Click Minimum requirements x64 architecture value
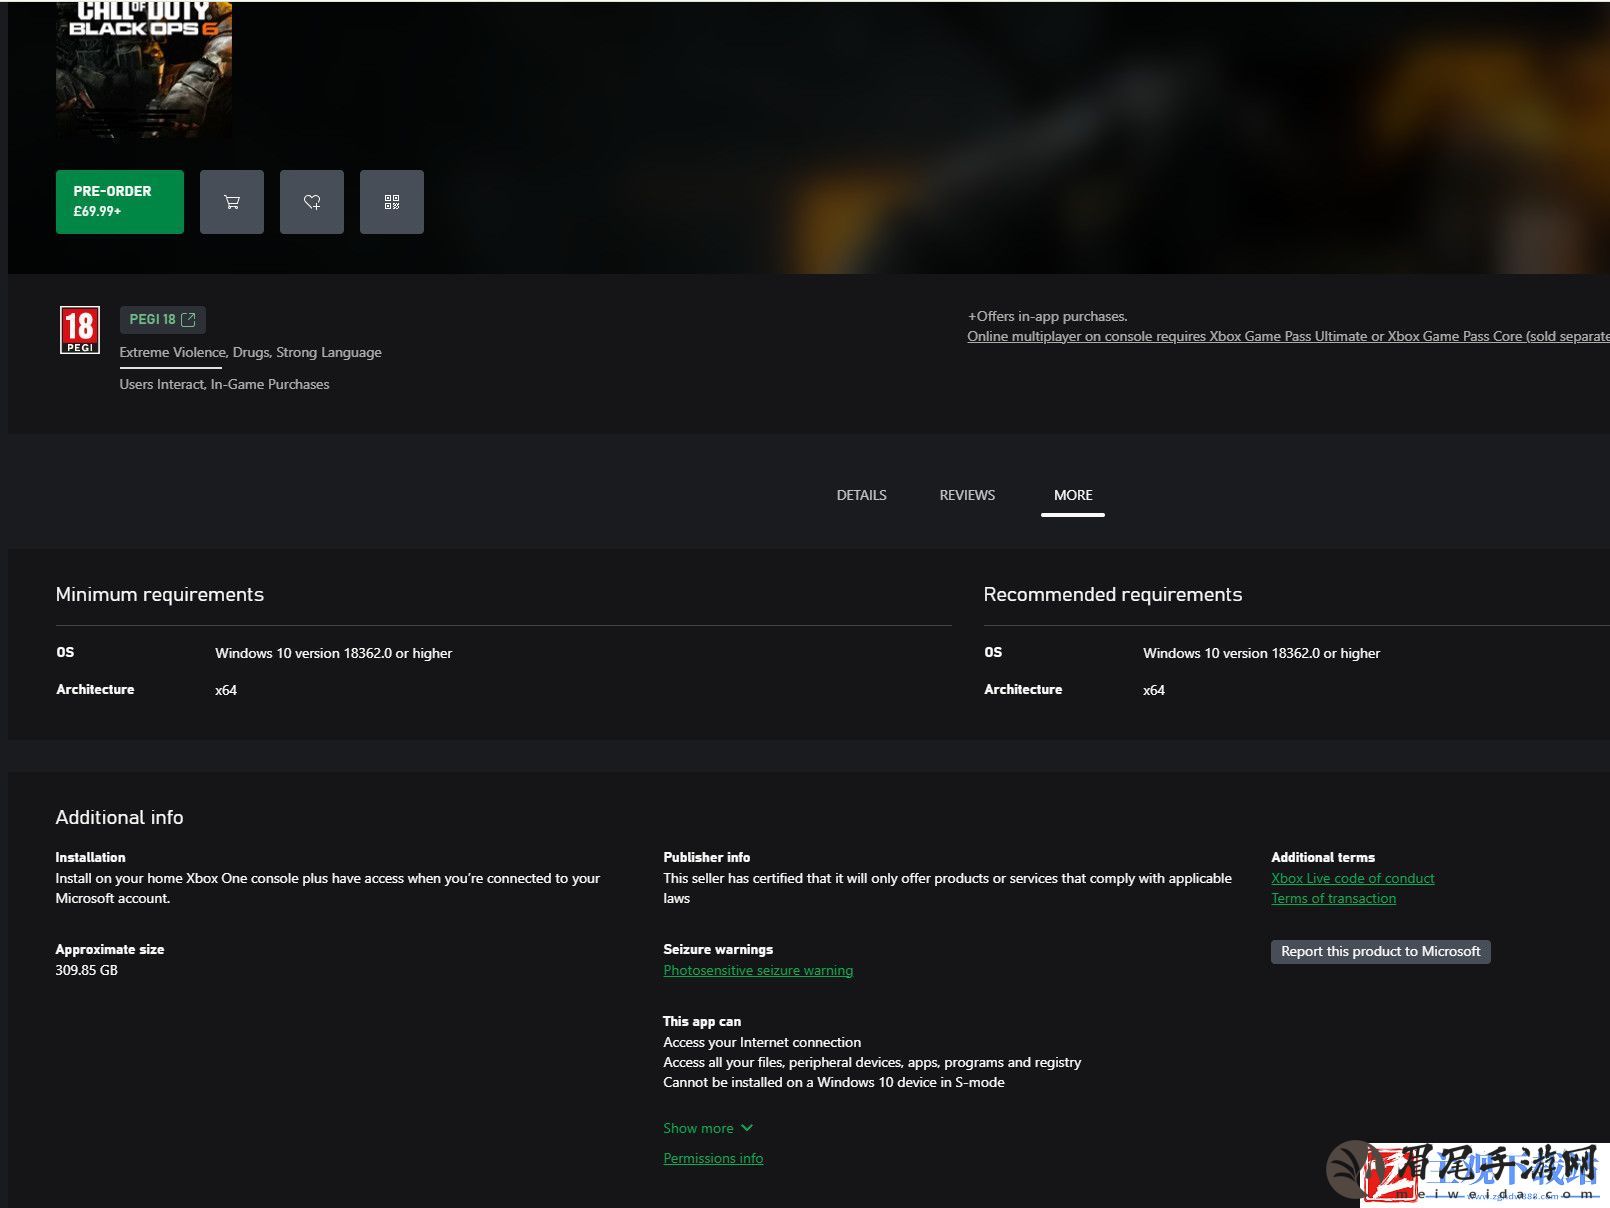1610x1208 pixels. (226, 690)
